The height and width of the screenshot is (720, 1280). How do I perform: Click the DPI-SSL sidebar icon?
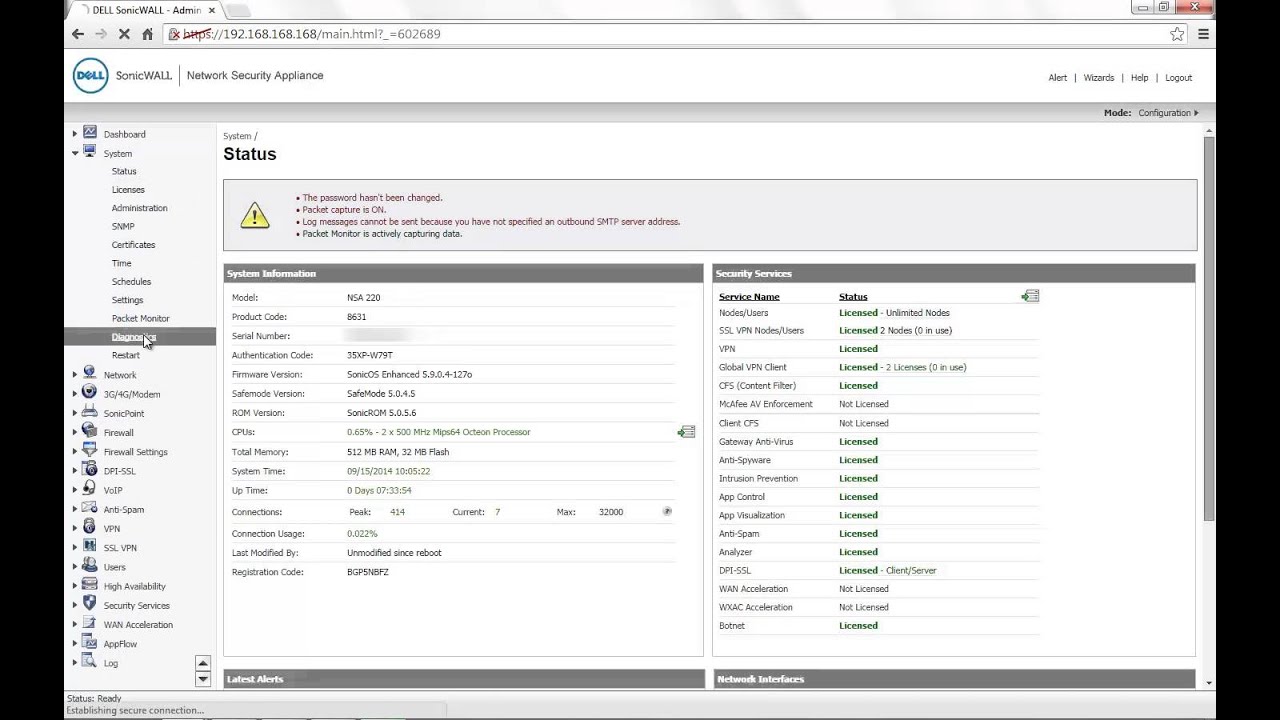(89, 470)
